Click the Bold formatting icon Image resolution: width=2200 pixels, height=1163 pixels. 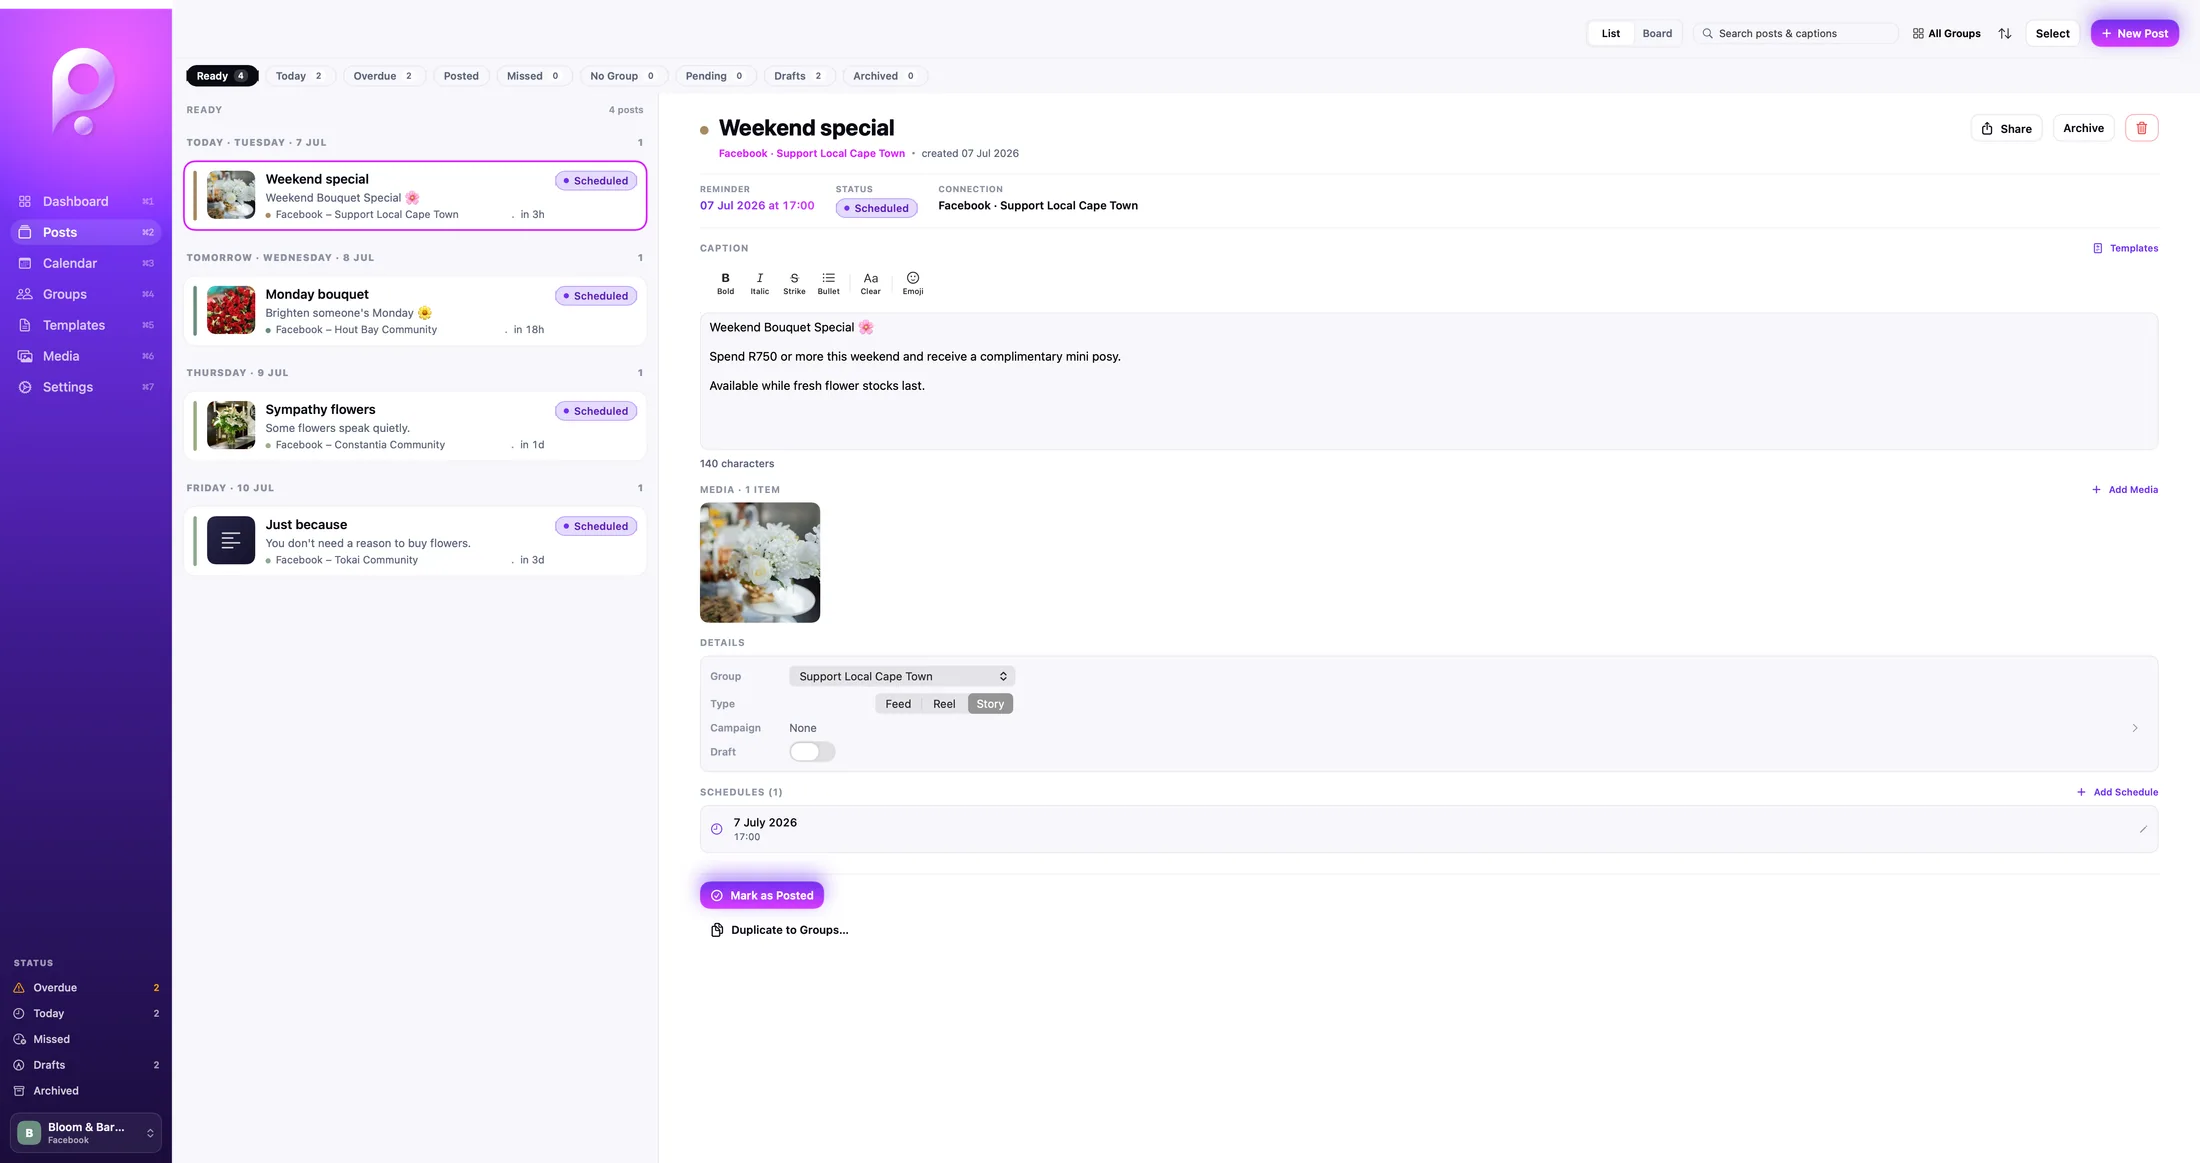click(x=725, y=283)
